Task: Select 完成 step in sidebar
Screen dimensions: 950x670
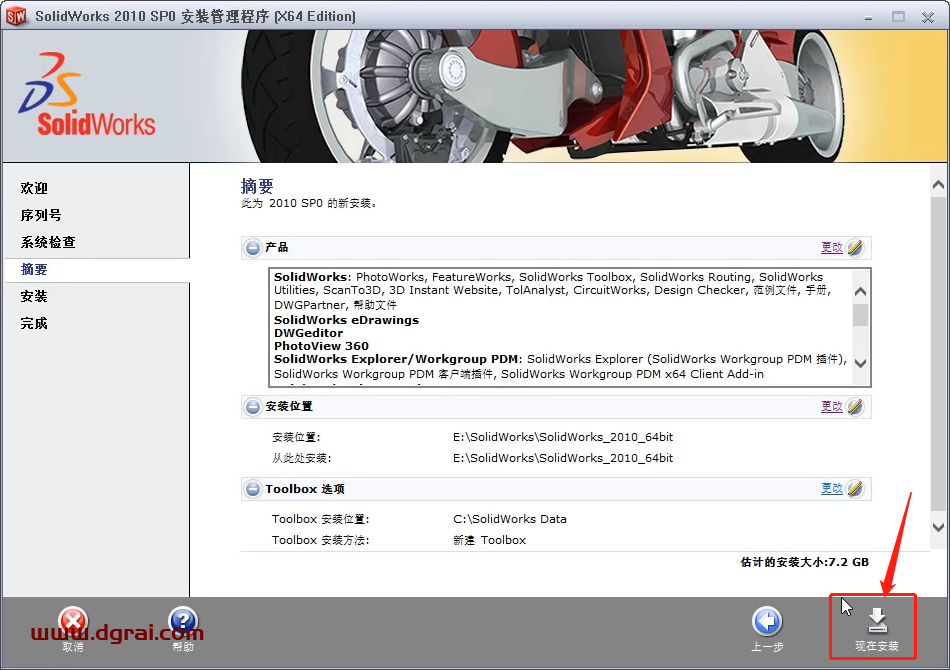Action: point(34,323)
